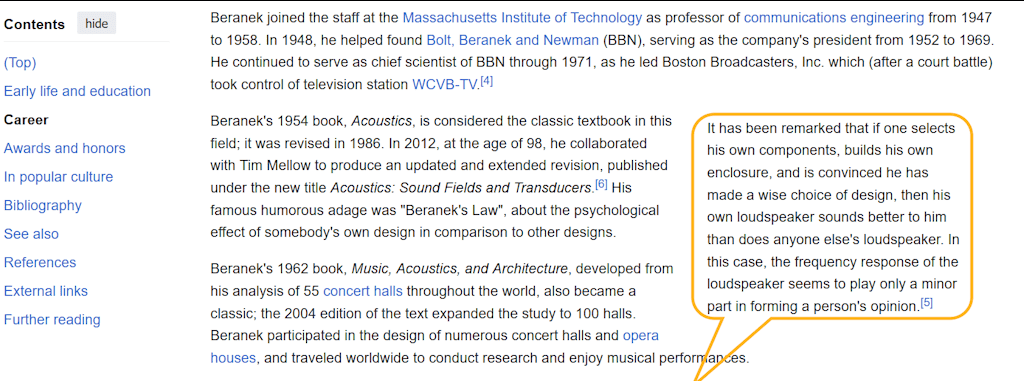Navigate to In popular culture section
The image size is (1024, 381).
coord(58,177)
